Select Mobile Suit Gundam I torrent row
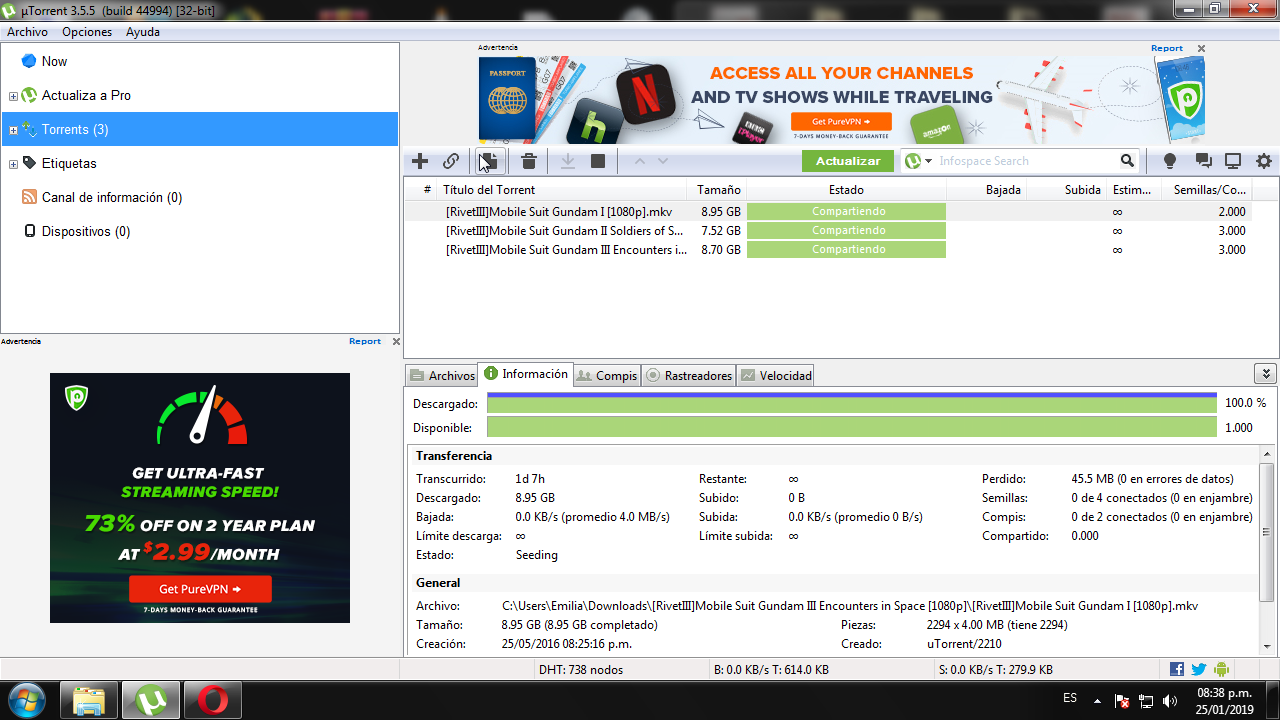Viewport: 1280px width, 720px height. [x=828, y=212]
